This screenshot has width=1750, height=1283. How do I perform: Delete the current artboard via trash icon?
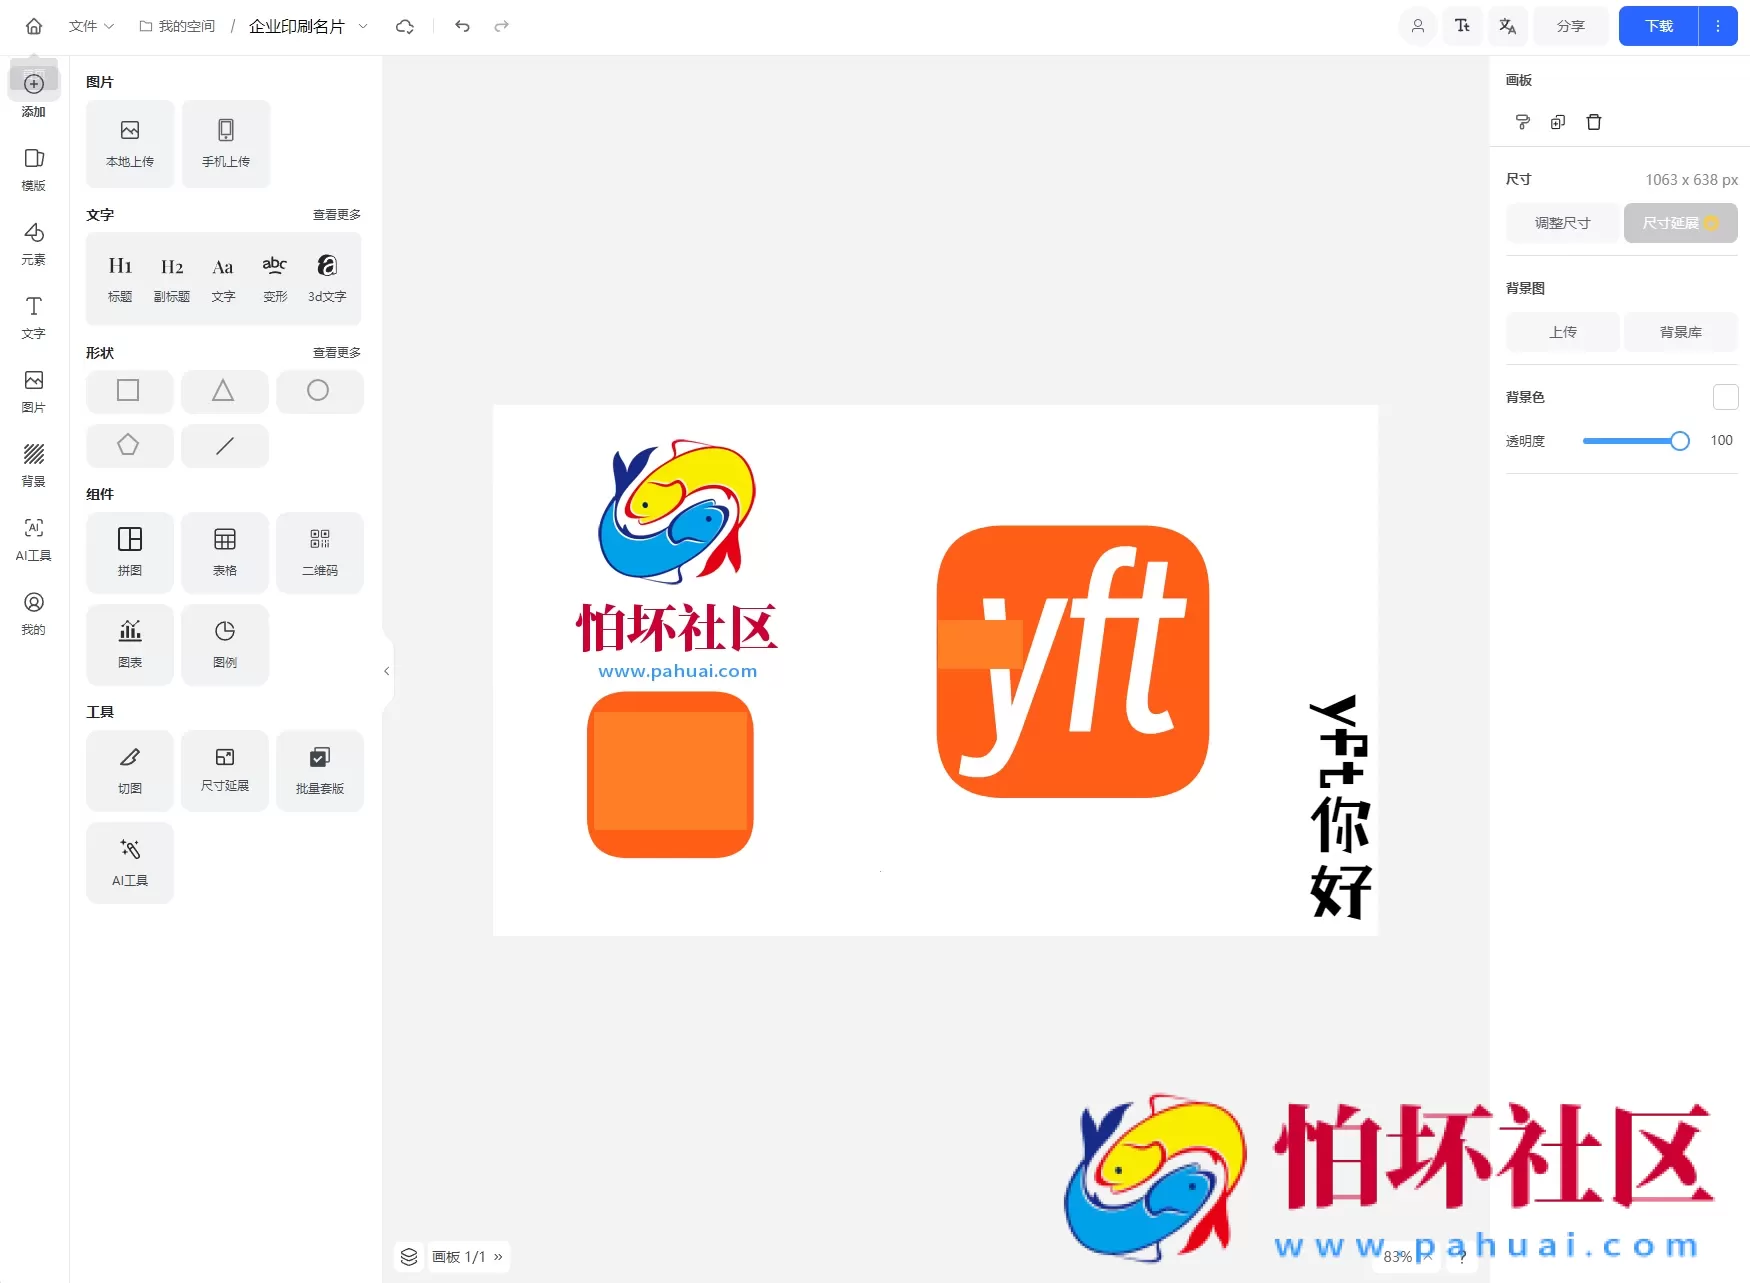[1594, 121]
